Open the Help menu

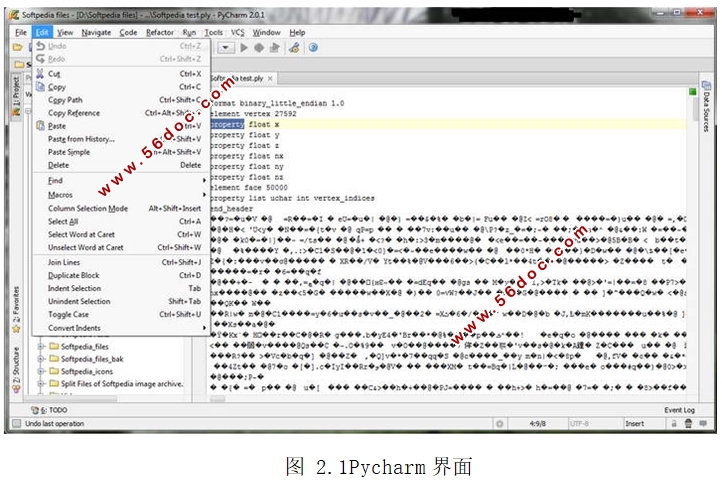[x=297, y=32]
